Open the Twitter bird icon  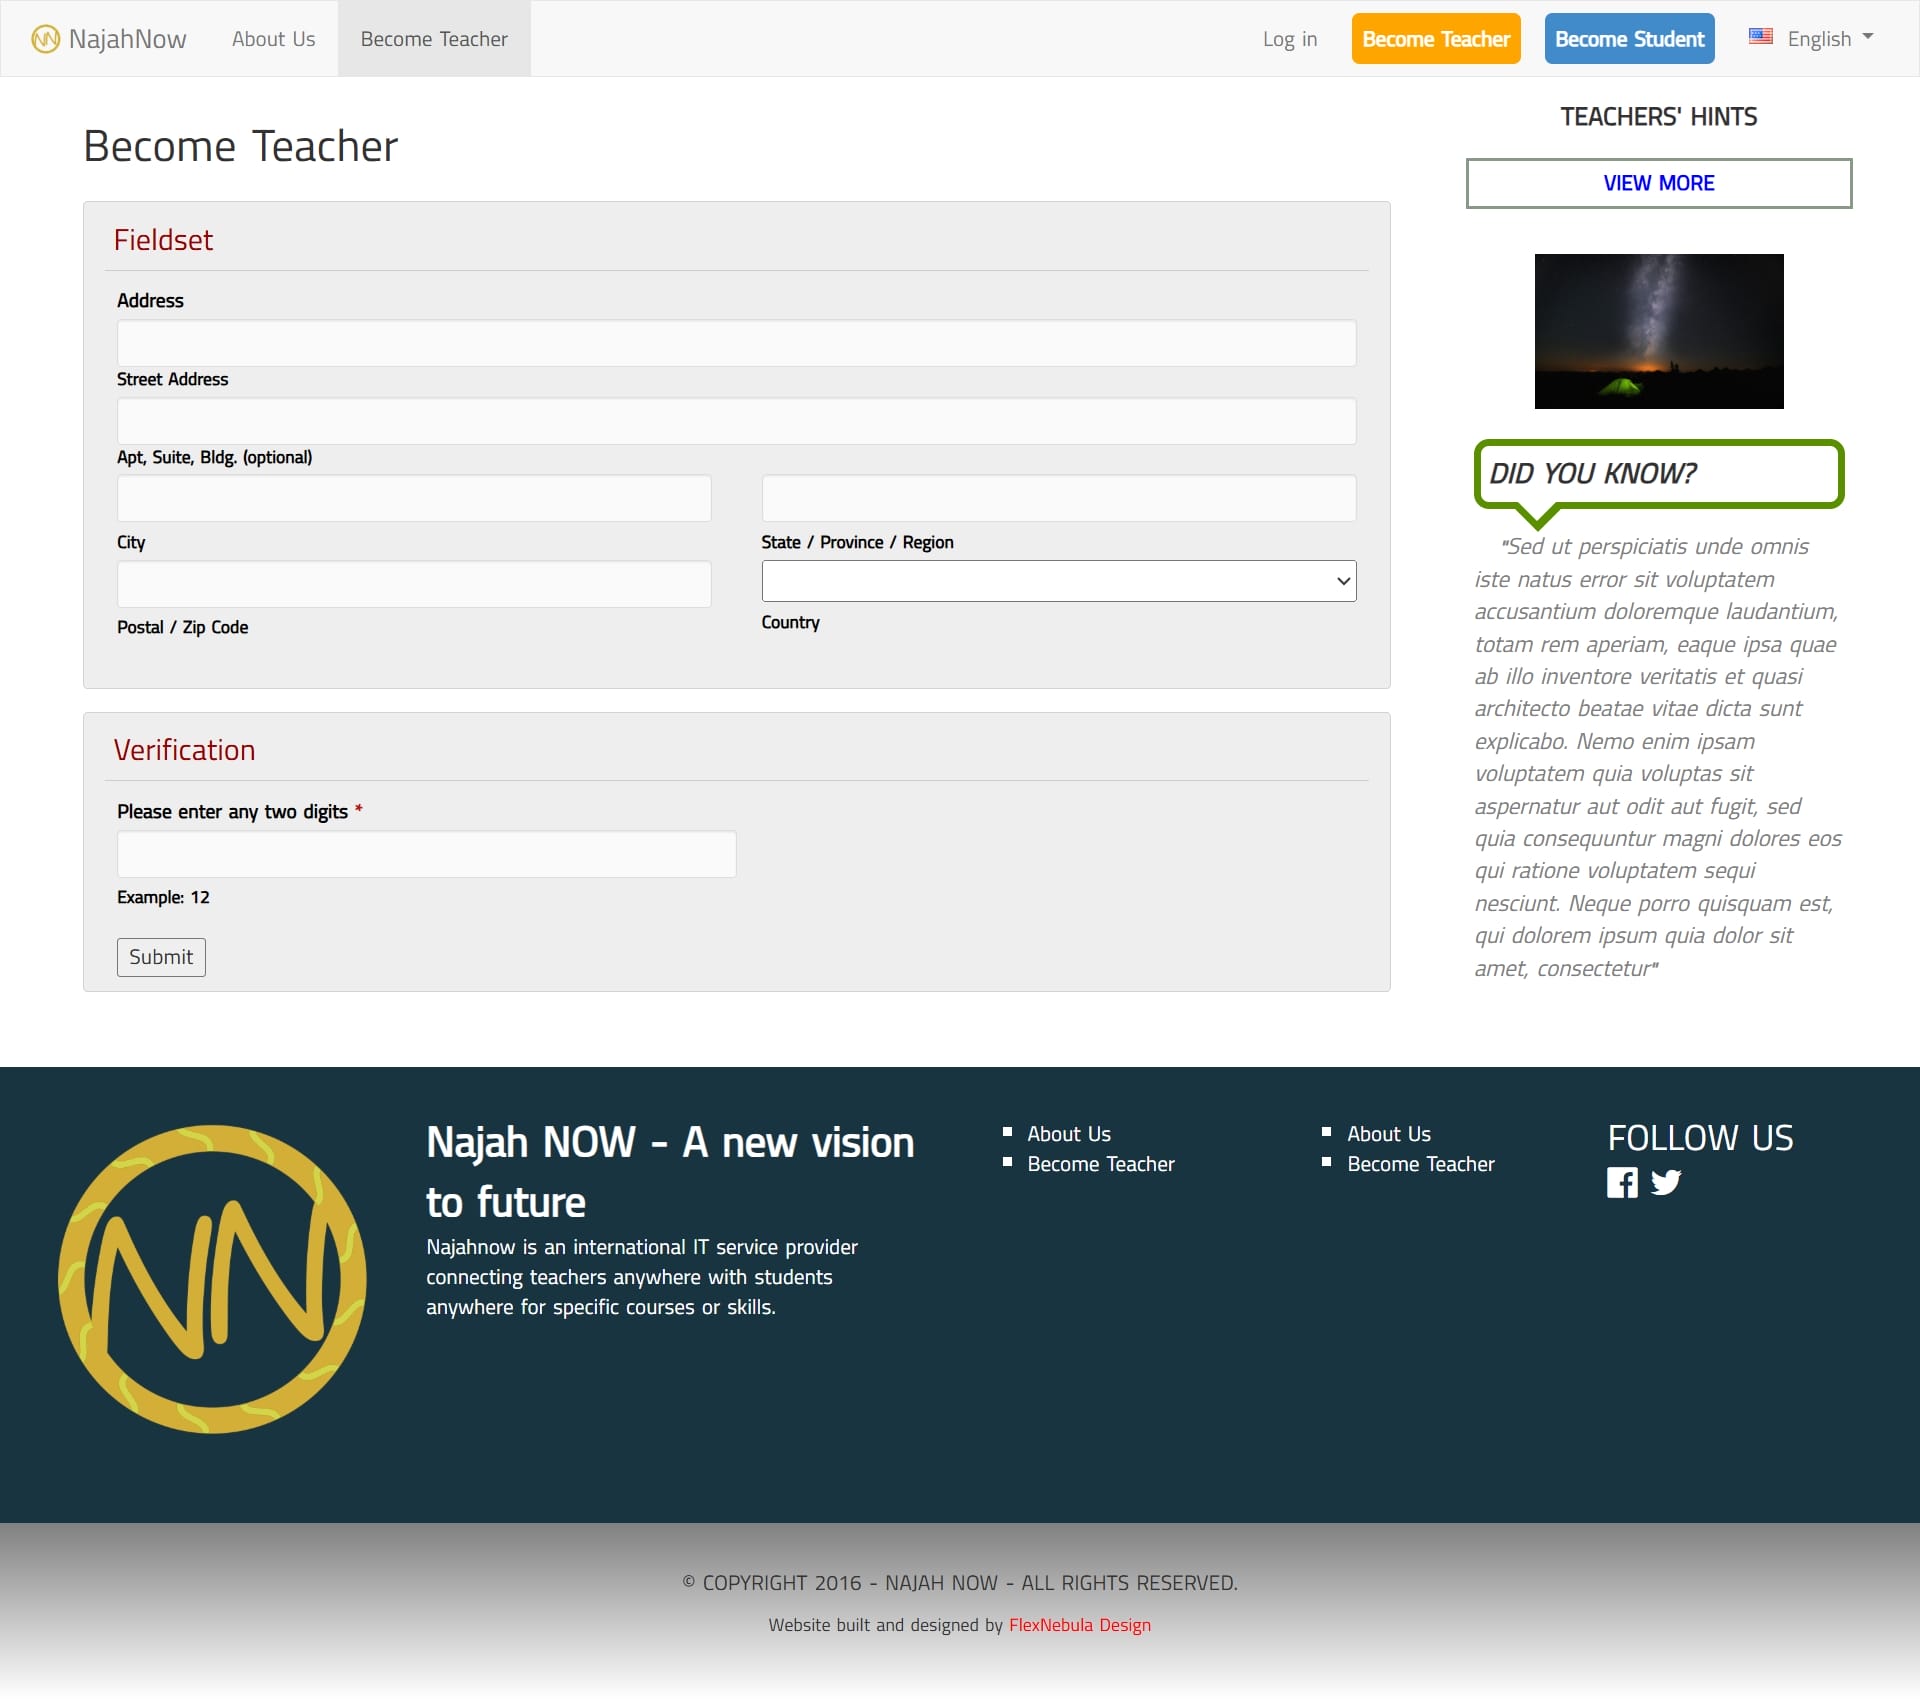coord(1666,1183)
